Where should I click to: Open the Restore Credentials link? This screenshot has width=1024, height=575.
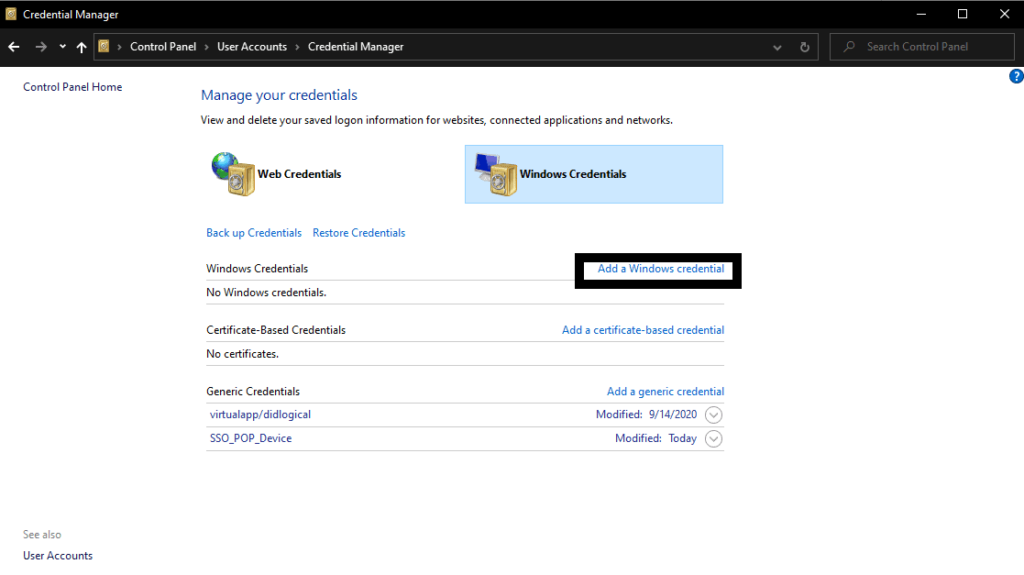(359, 233)
